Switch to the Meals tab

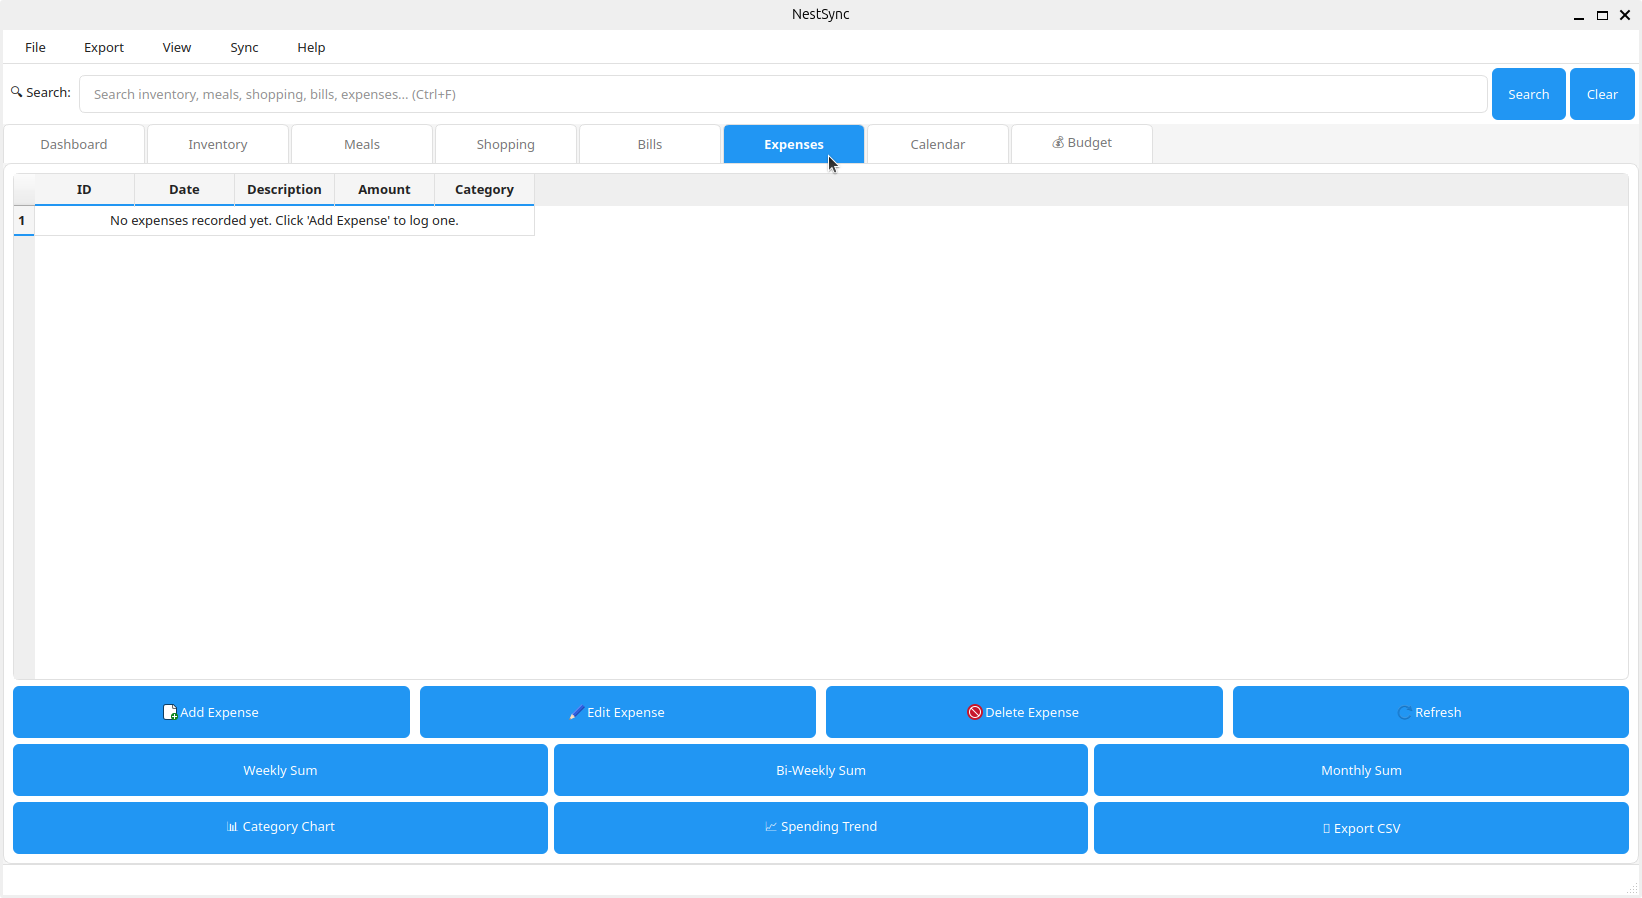point(362,144)
